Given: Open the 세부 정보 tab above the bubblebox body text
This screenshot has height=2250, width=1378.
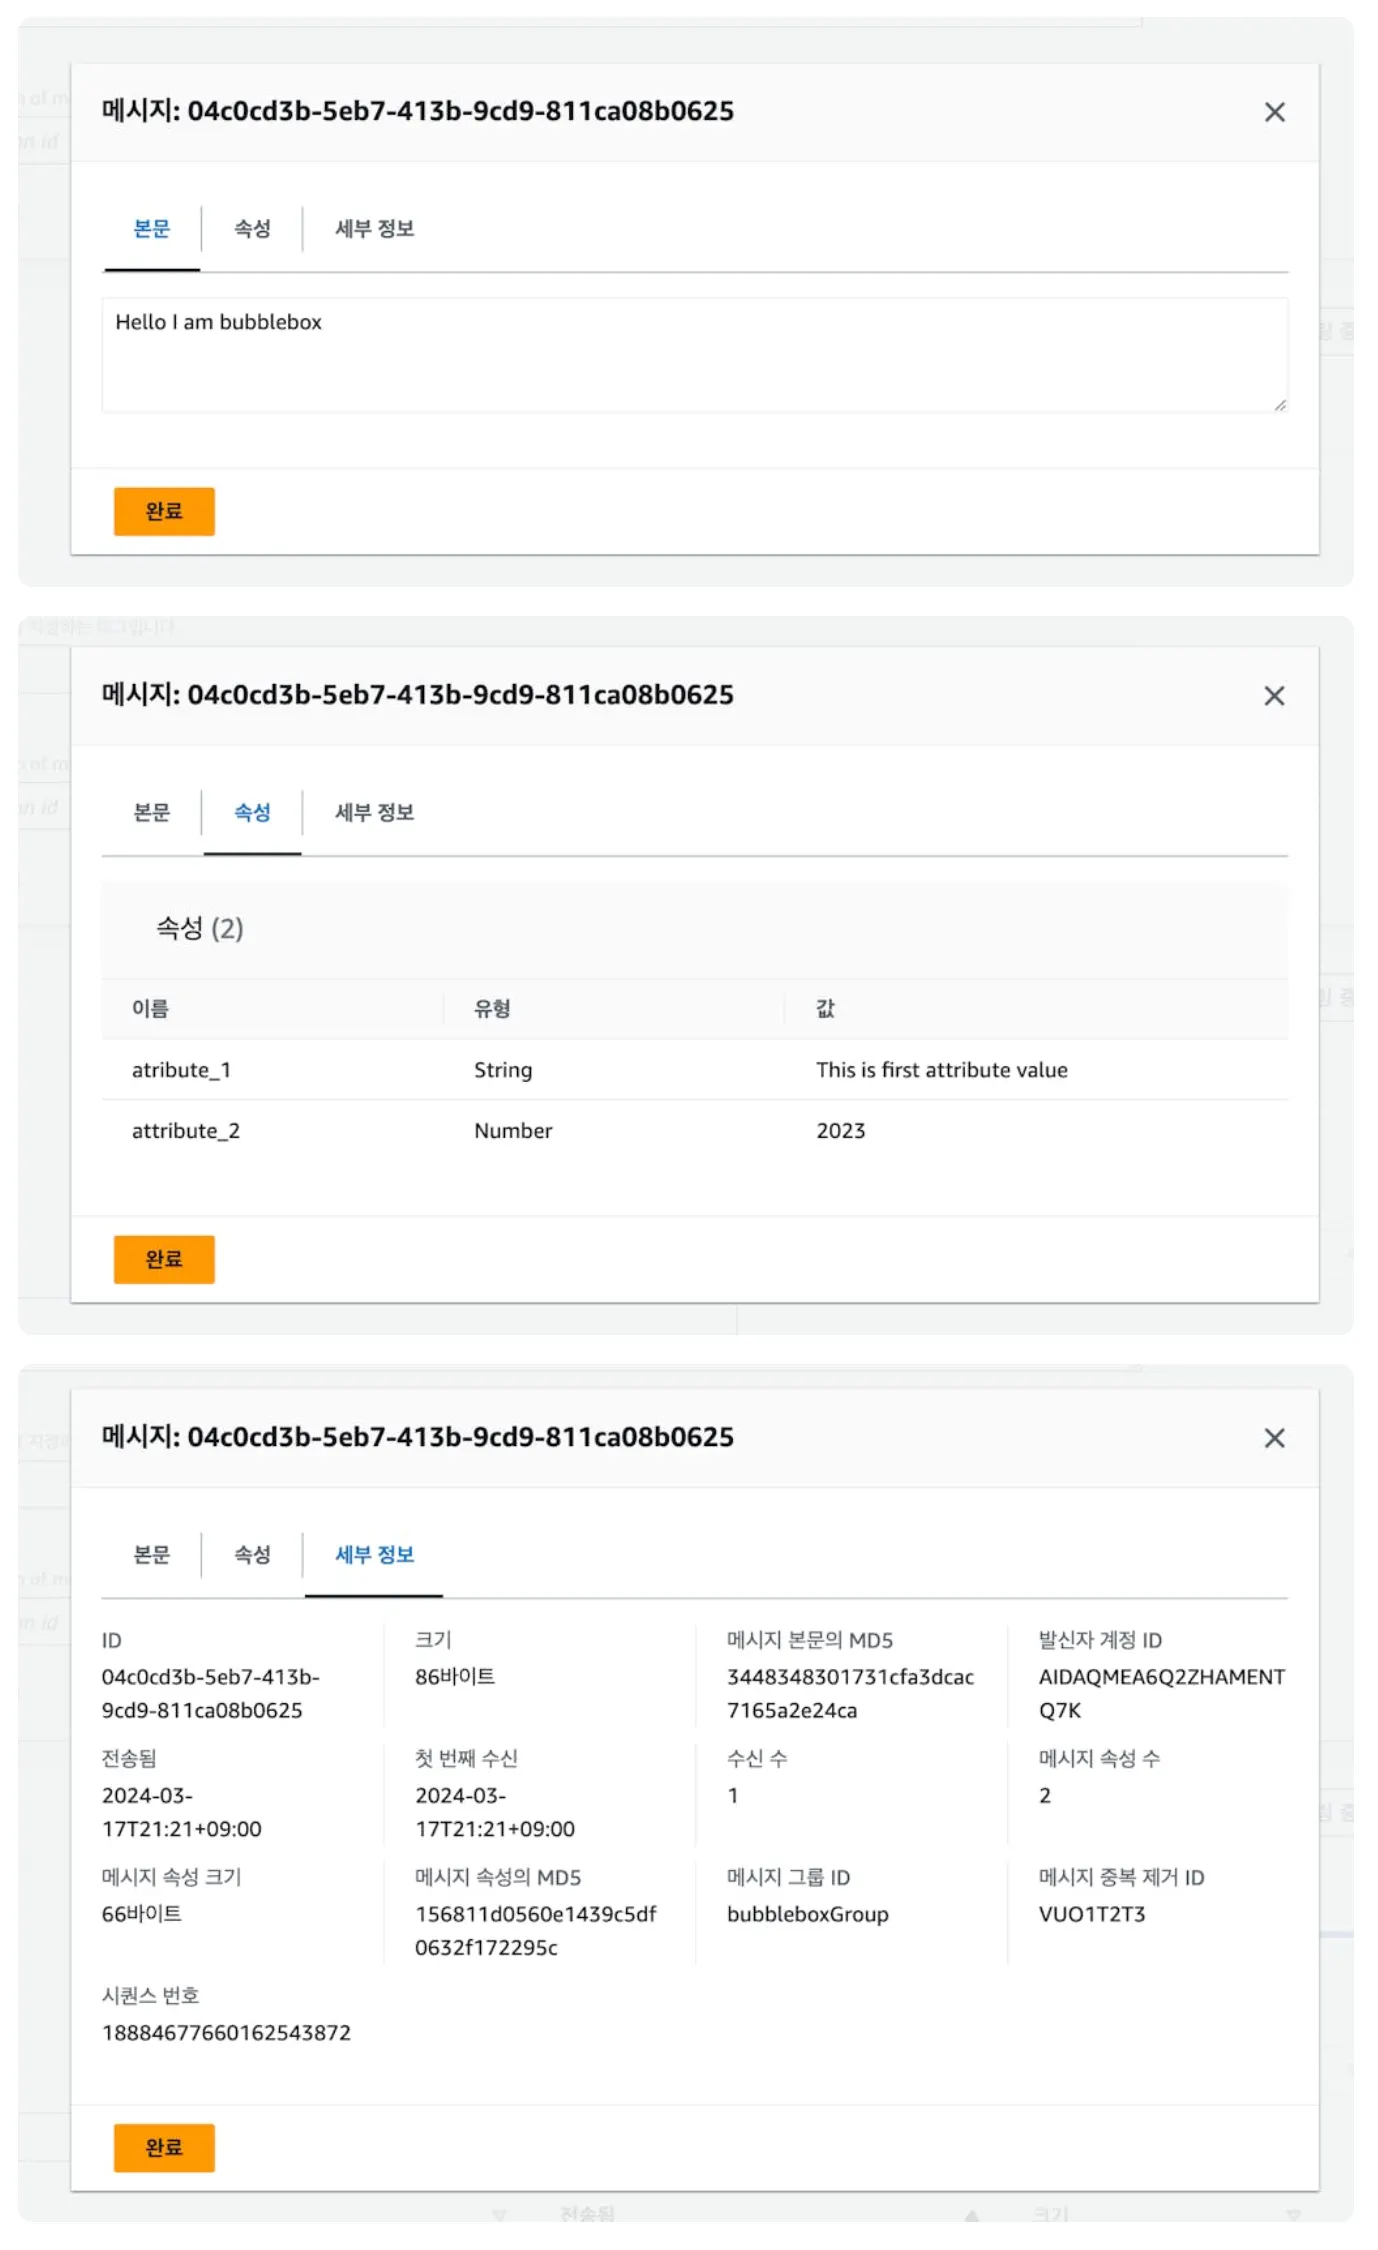Looking at the screenshot, I should 374,229.
